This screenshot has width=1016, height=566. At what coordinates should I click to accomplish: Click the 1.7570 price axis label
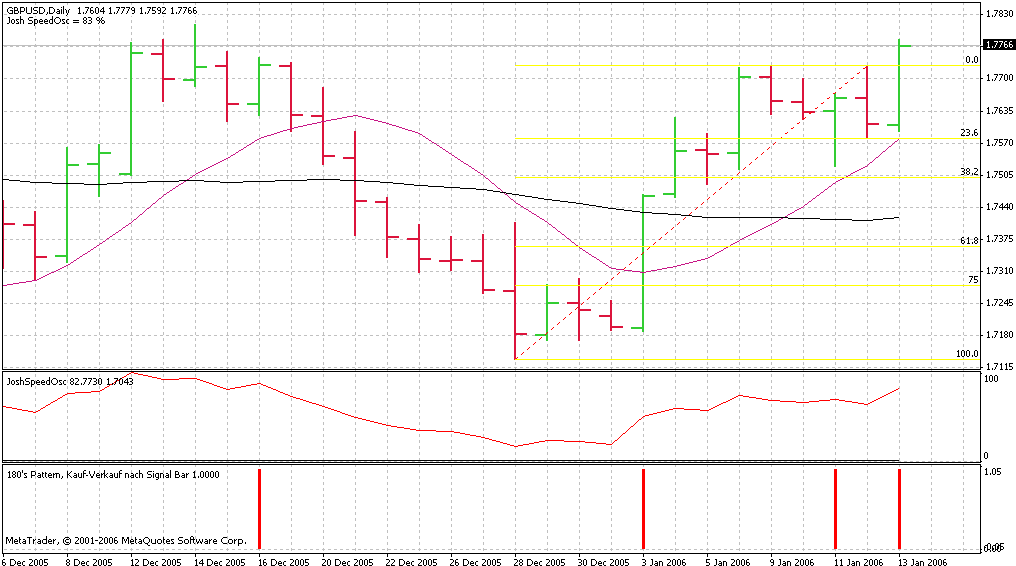point(999,142)
